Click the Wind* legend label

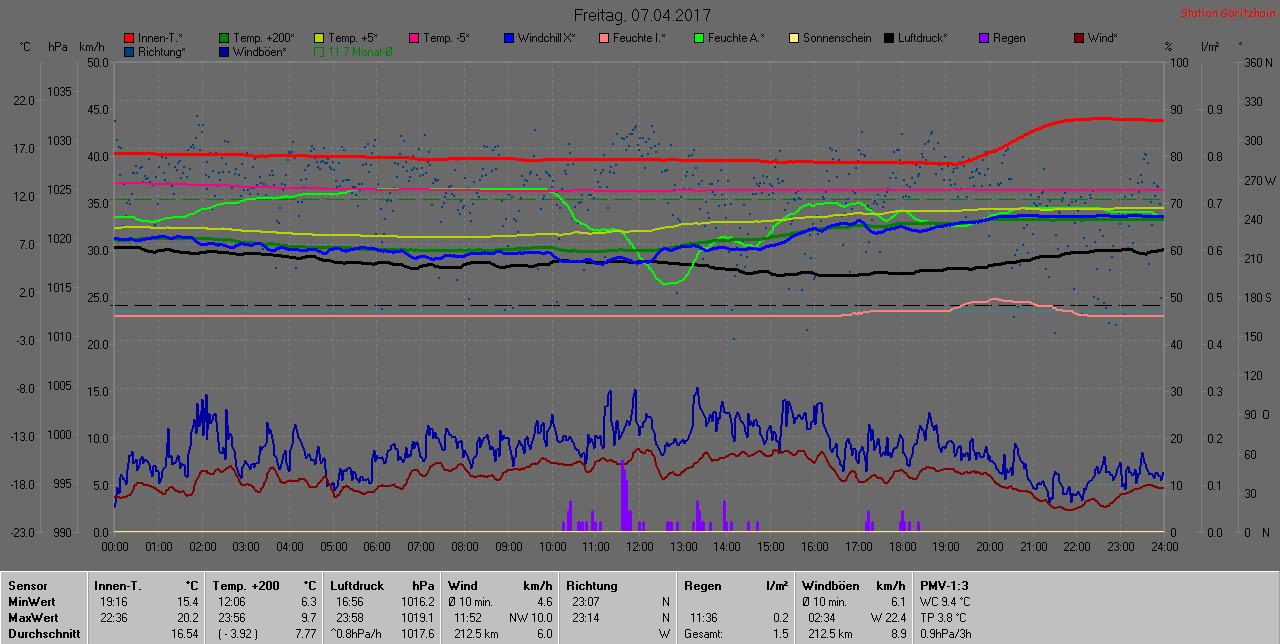(x=1103, y=38)
